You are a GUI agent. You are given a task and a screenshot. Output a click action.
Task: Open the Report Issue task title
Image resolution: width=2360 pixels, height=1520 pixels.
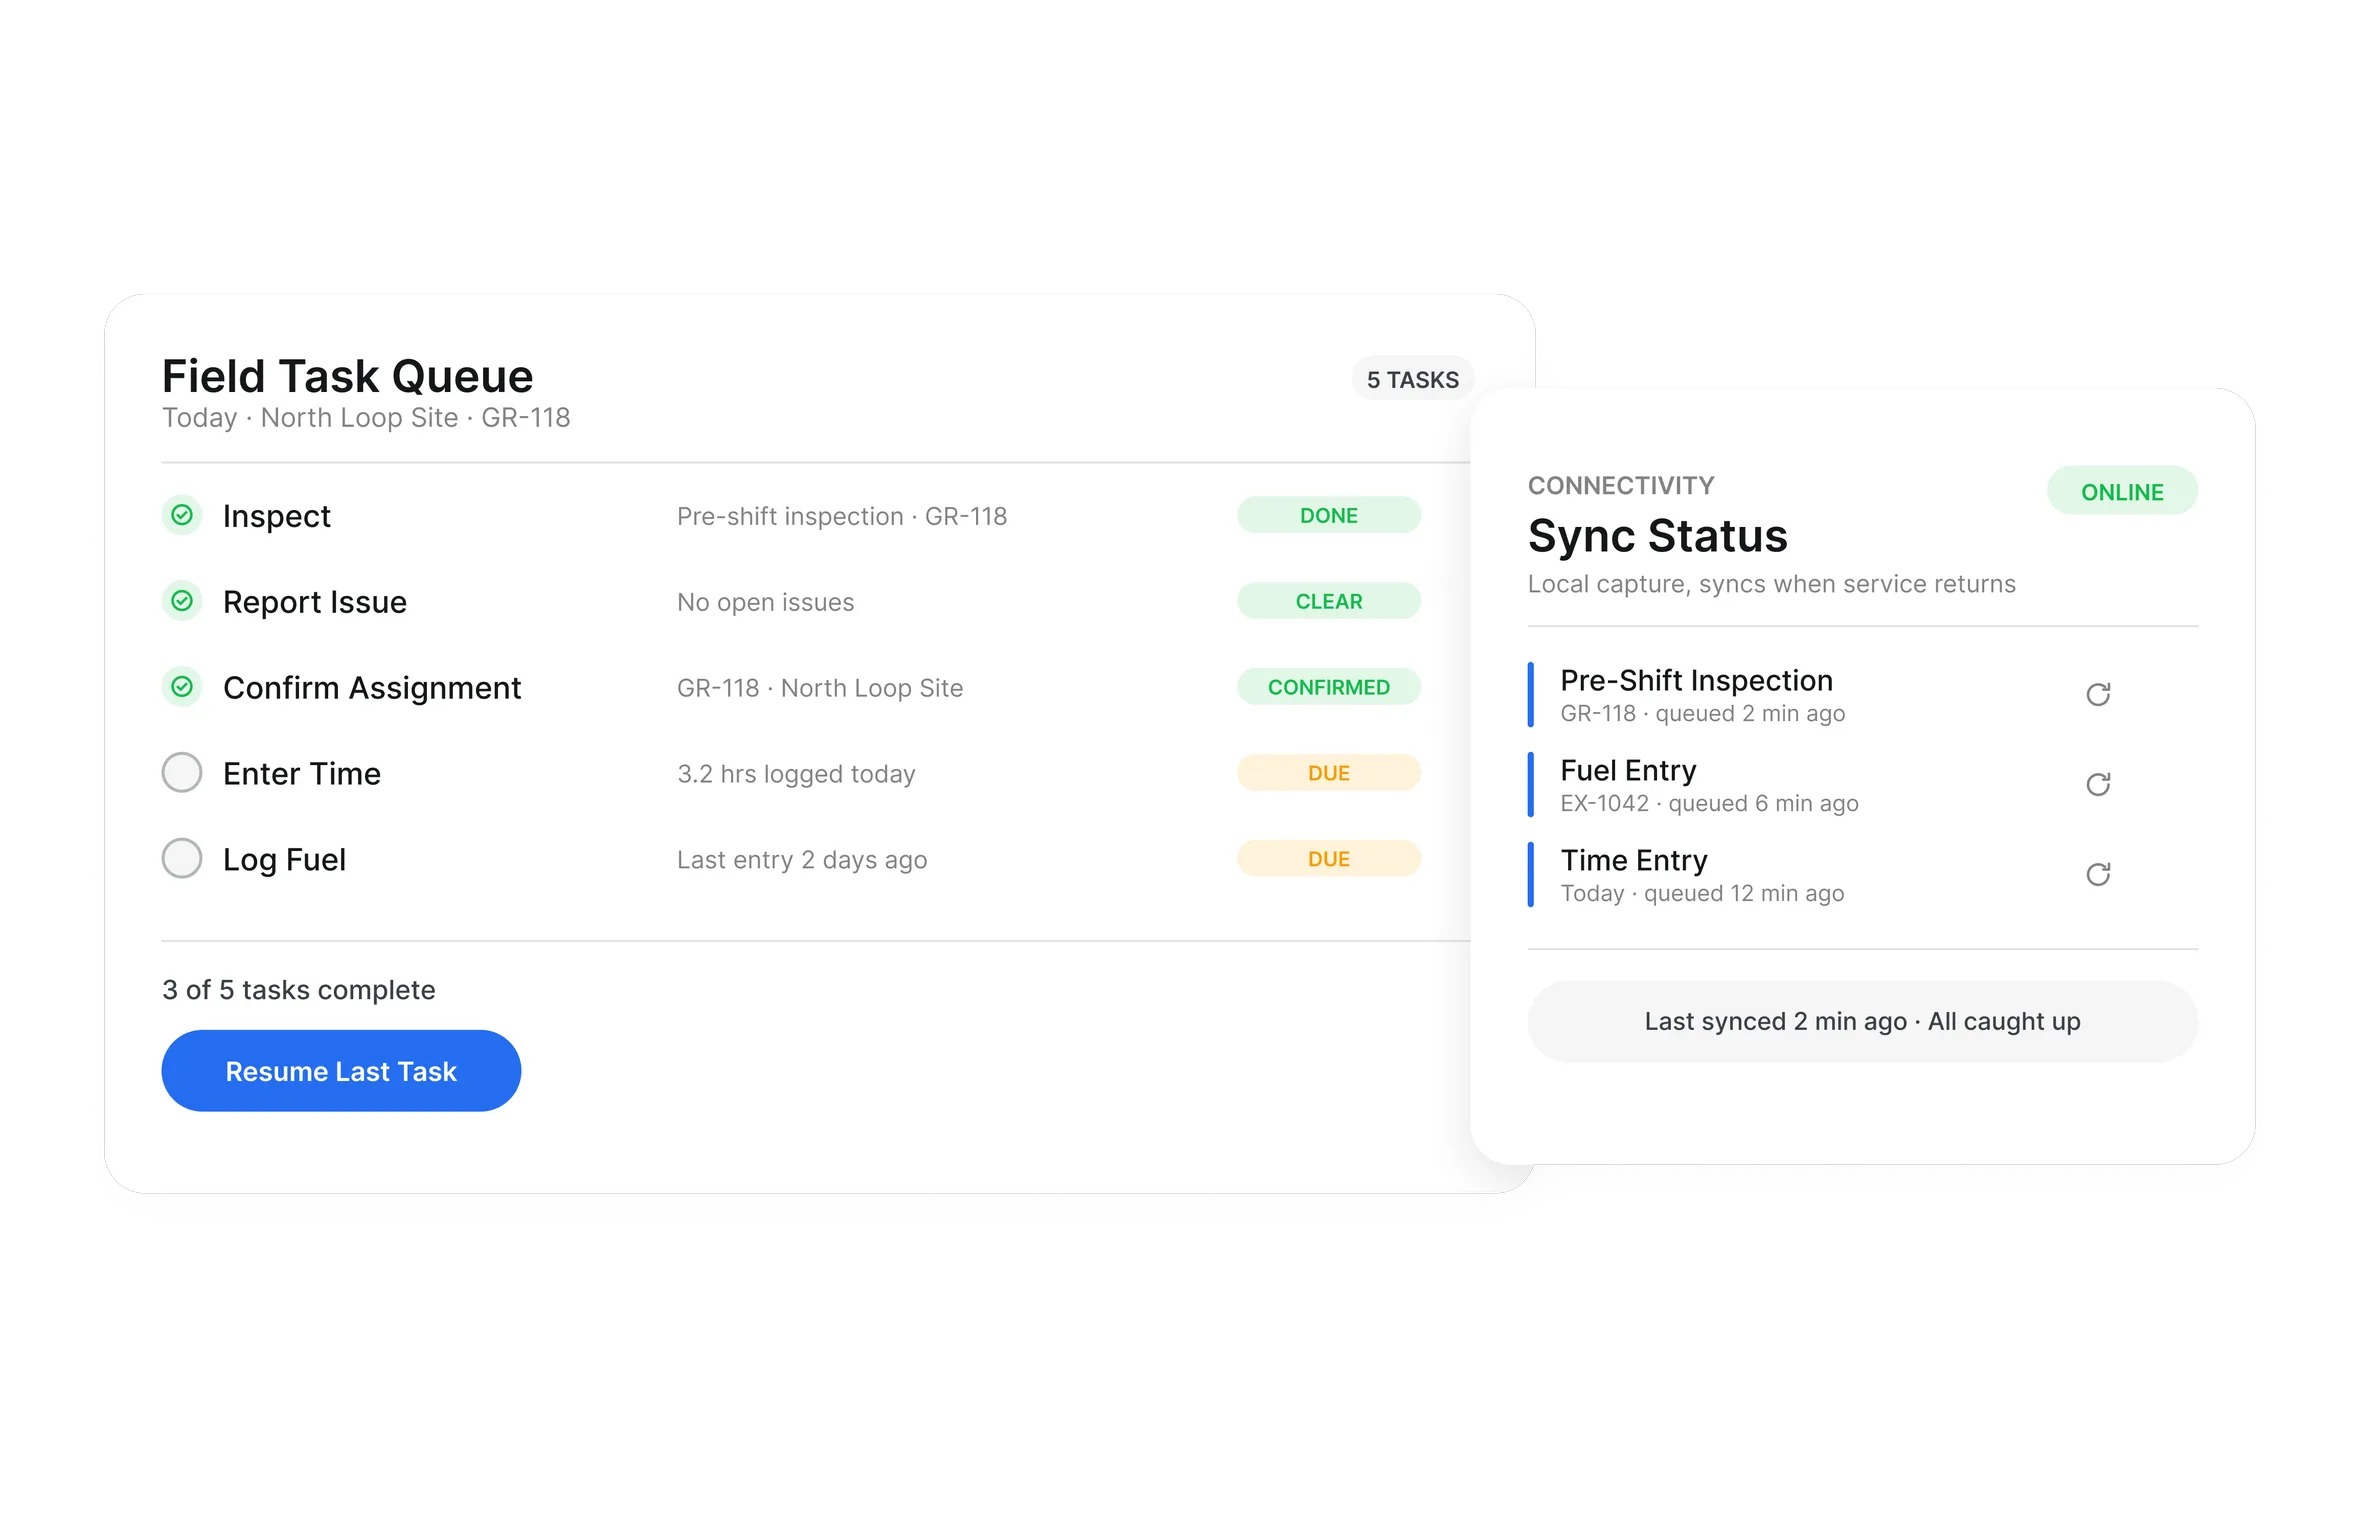click(x=315, y=602)
